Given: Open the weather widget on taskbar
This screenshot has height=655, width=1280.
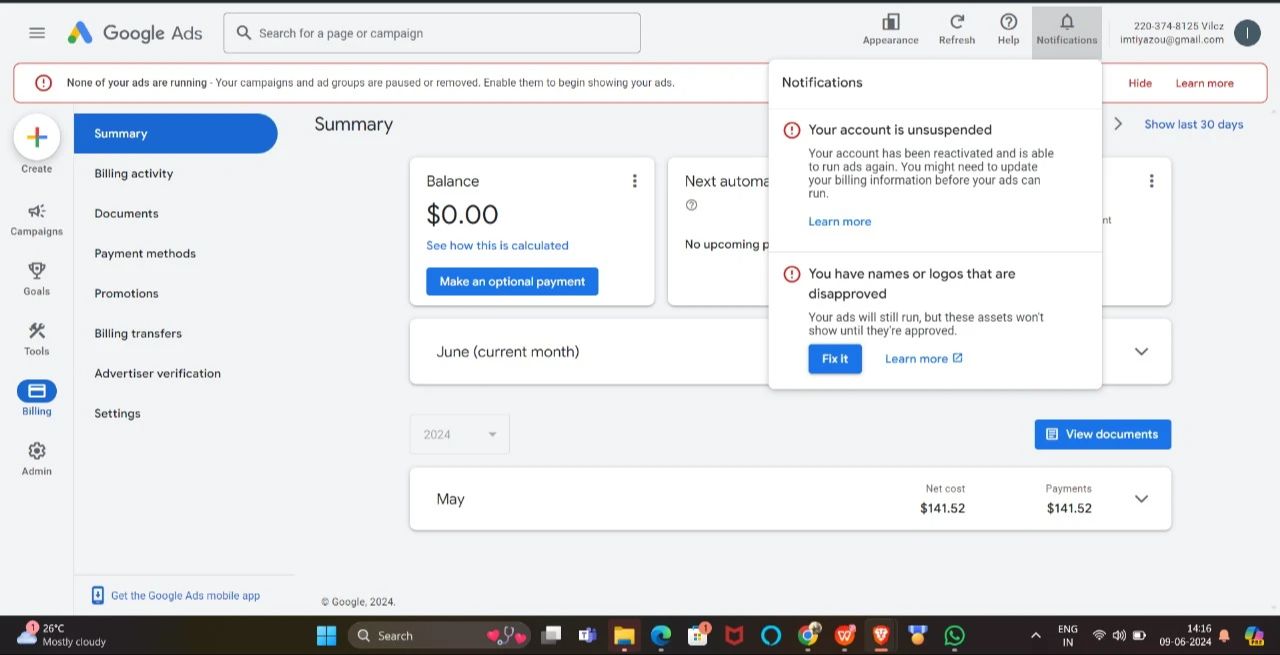Looking at the screenshot, I should [x=62, y=635].
